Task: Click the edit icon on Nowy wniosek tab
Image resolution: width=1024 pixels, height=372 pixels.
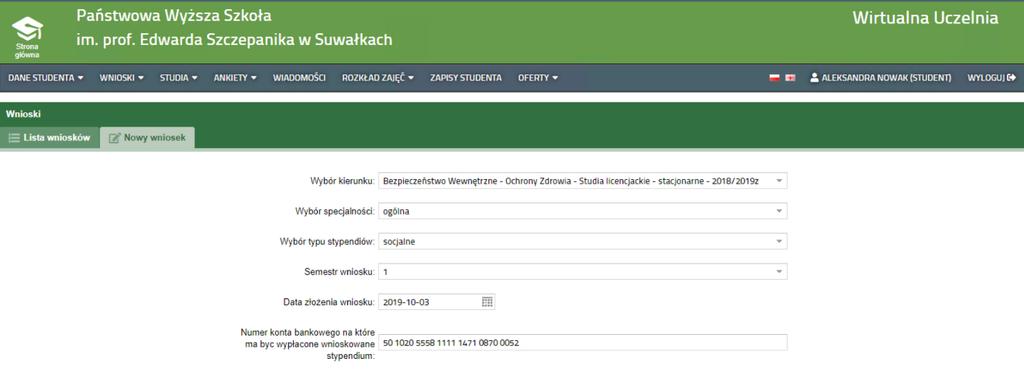Action: [115, 138]
